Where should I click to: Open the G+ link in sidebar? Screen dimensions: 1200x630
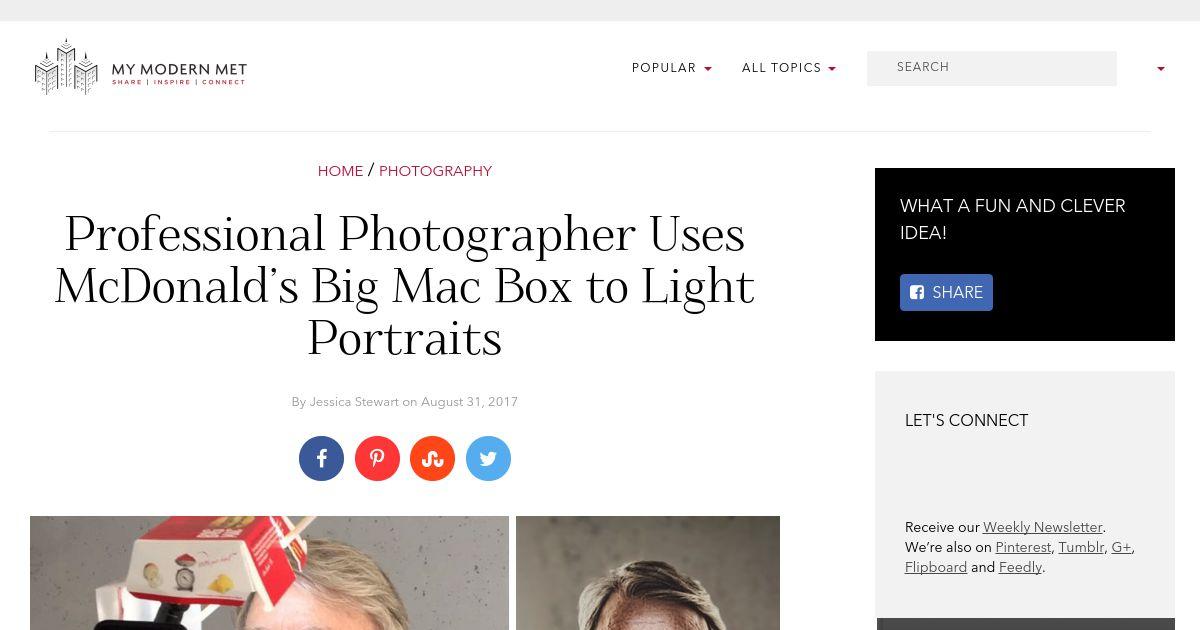click(1121, 547)
